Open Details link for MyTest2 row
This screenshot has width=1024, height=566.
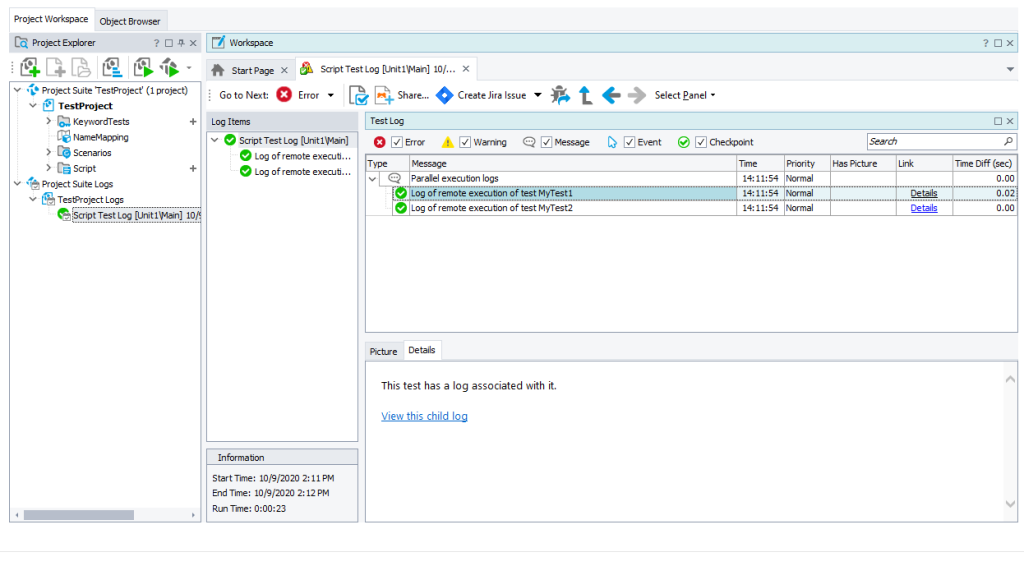click(x=923, y=208)
